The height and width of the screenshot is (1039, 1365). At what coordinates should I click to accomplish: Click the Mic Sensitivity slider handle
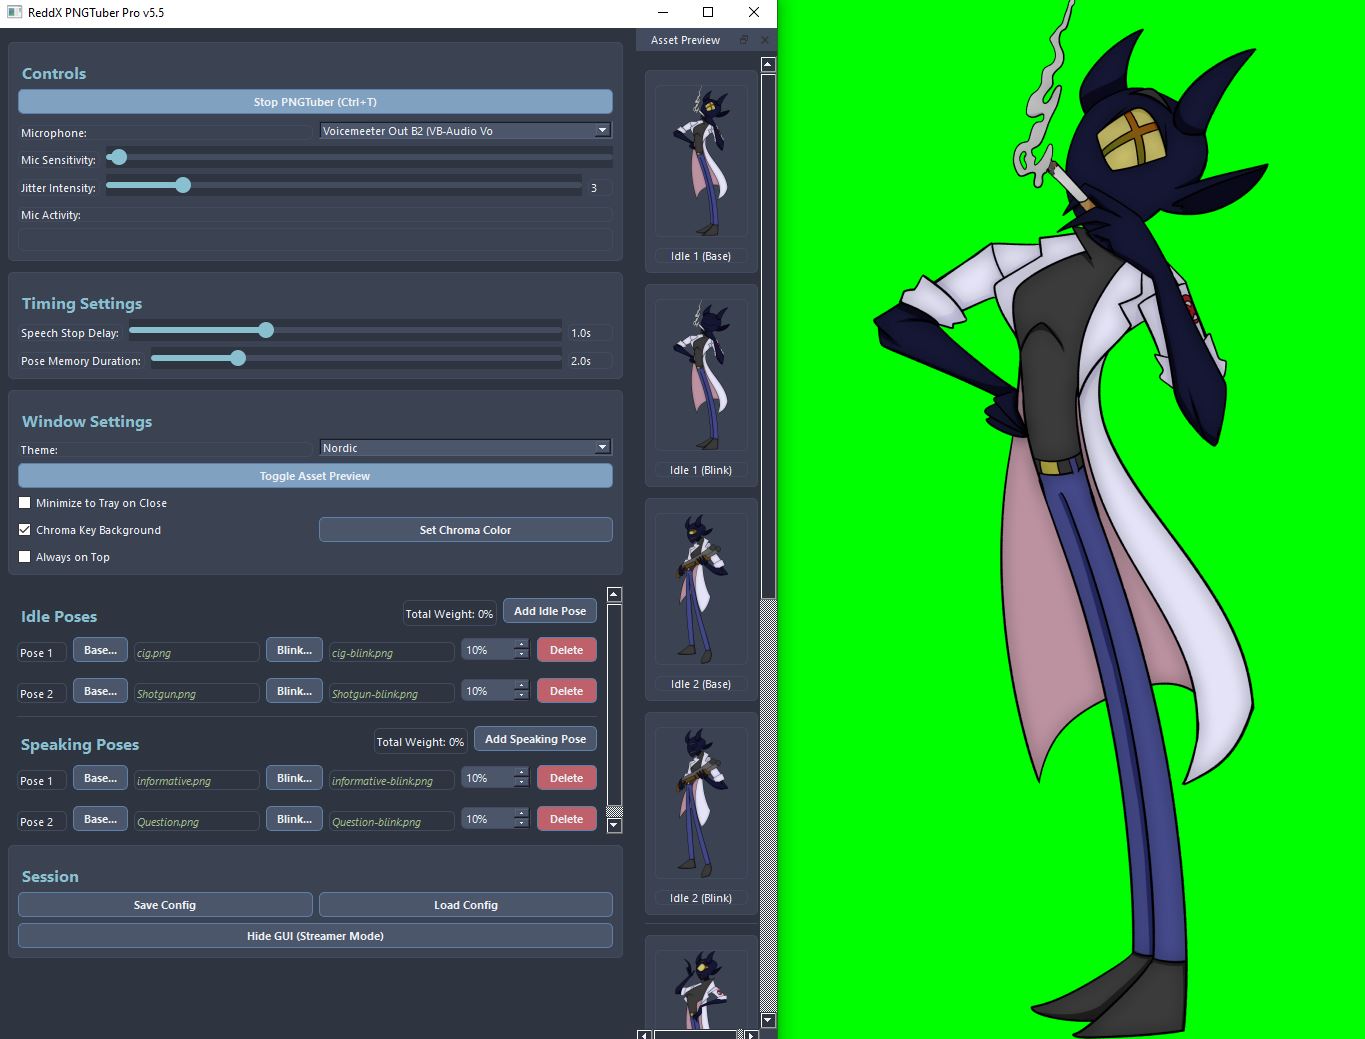119,157
